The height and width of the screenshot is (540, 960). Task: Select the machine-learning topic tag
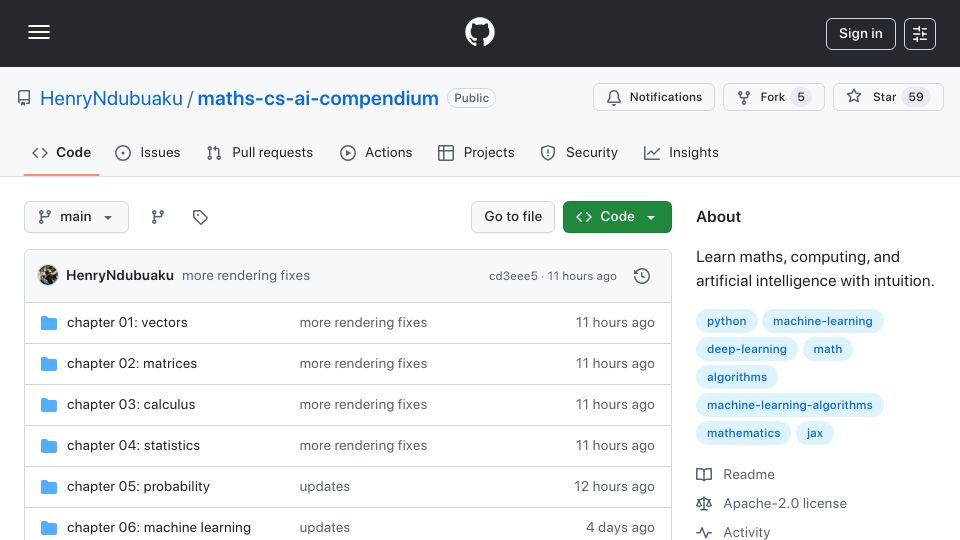[822, 321]
